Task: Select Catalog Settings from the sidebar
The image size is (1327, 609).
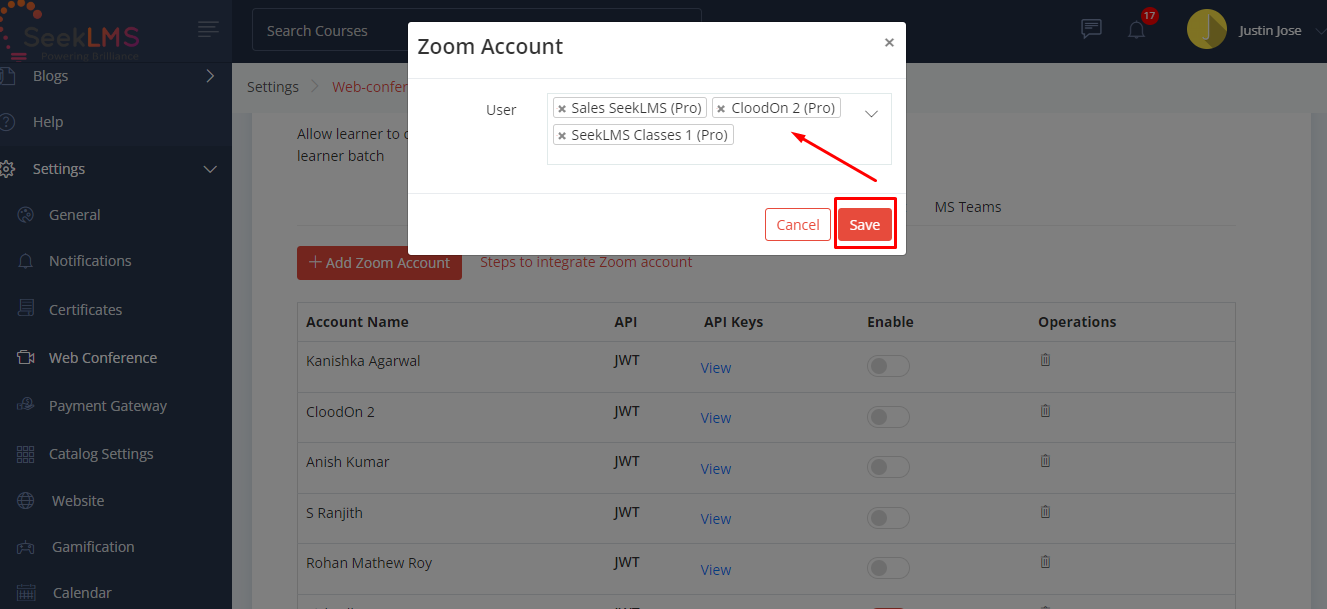Action: [100, 453]
